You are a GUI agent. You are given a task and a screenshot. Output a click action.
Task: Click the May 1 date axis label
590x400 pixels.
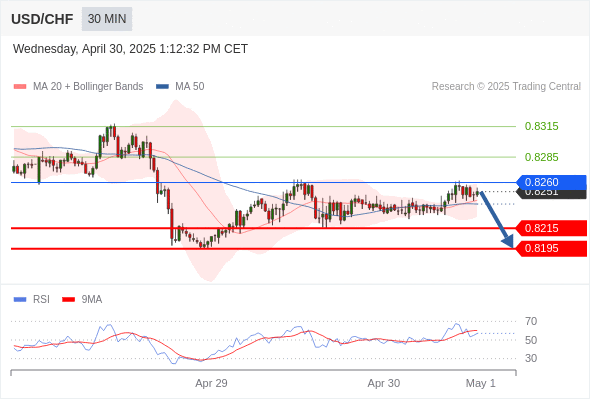click(x=481, y=383)
